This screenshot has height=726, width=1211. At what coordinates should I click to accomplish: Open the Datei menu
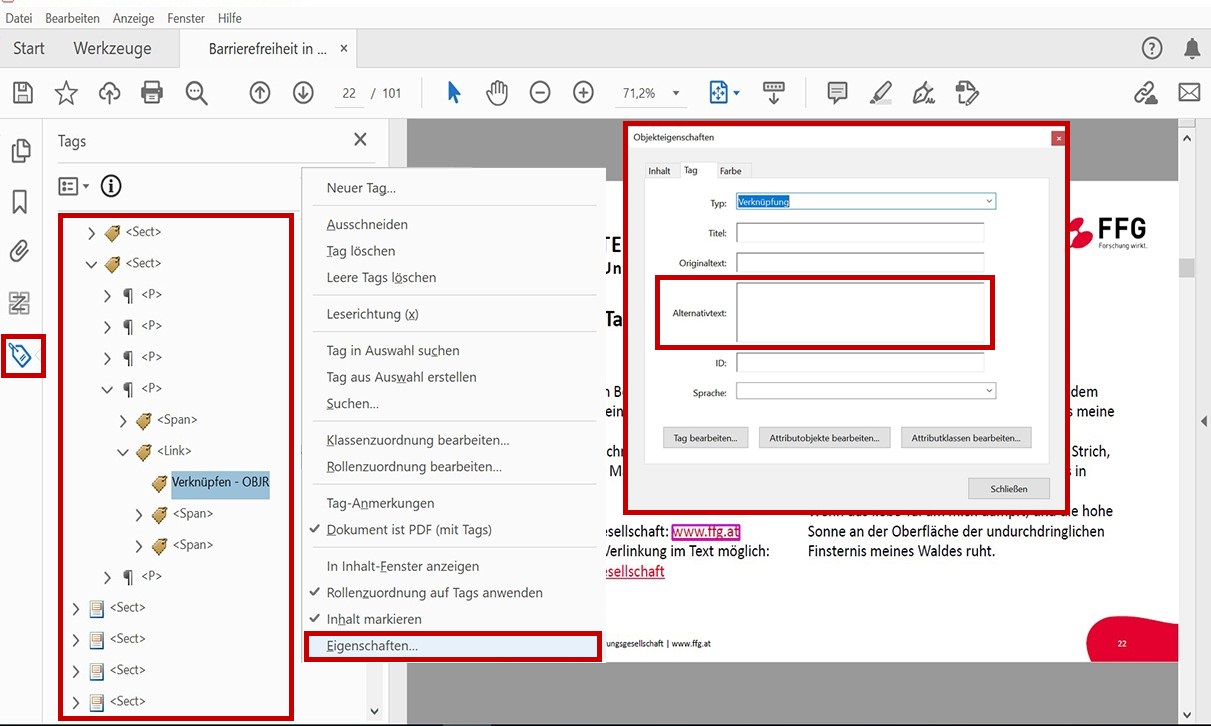click(x=19, y=18)
